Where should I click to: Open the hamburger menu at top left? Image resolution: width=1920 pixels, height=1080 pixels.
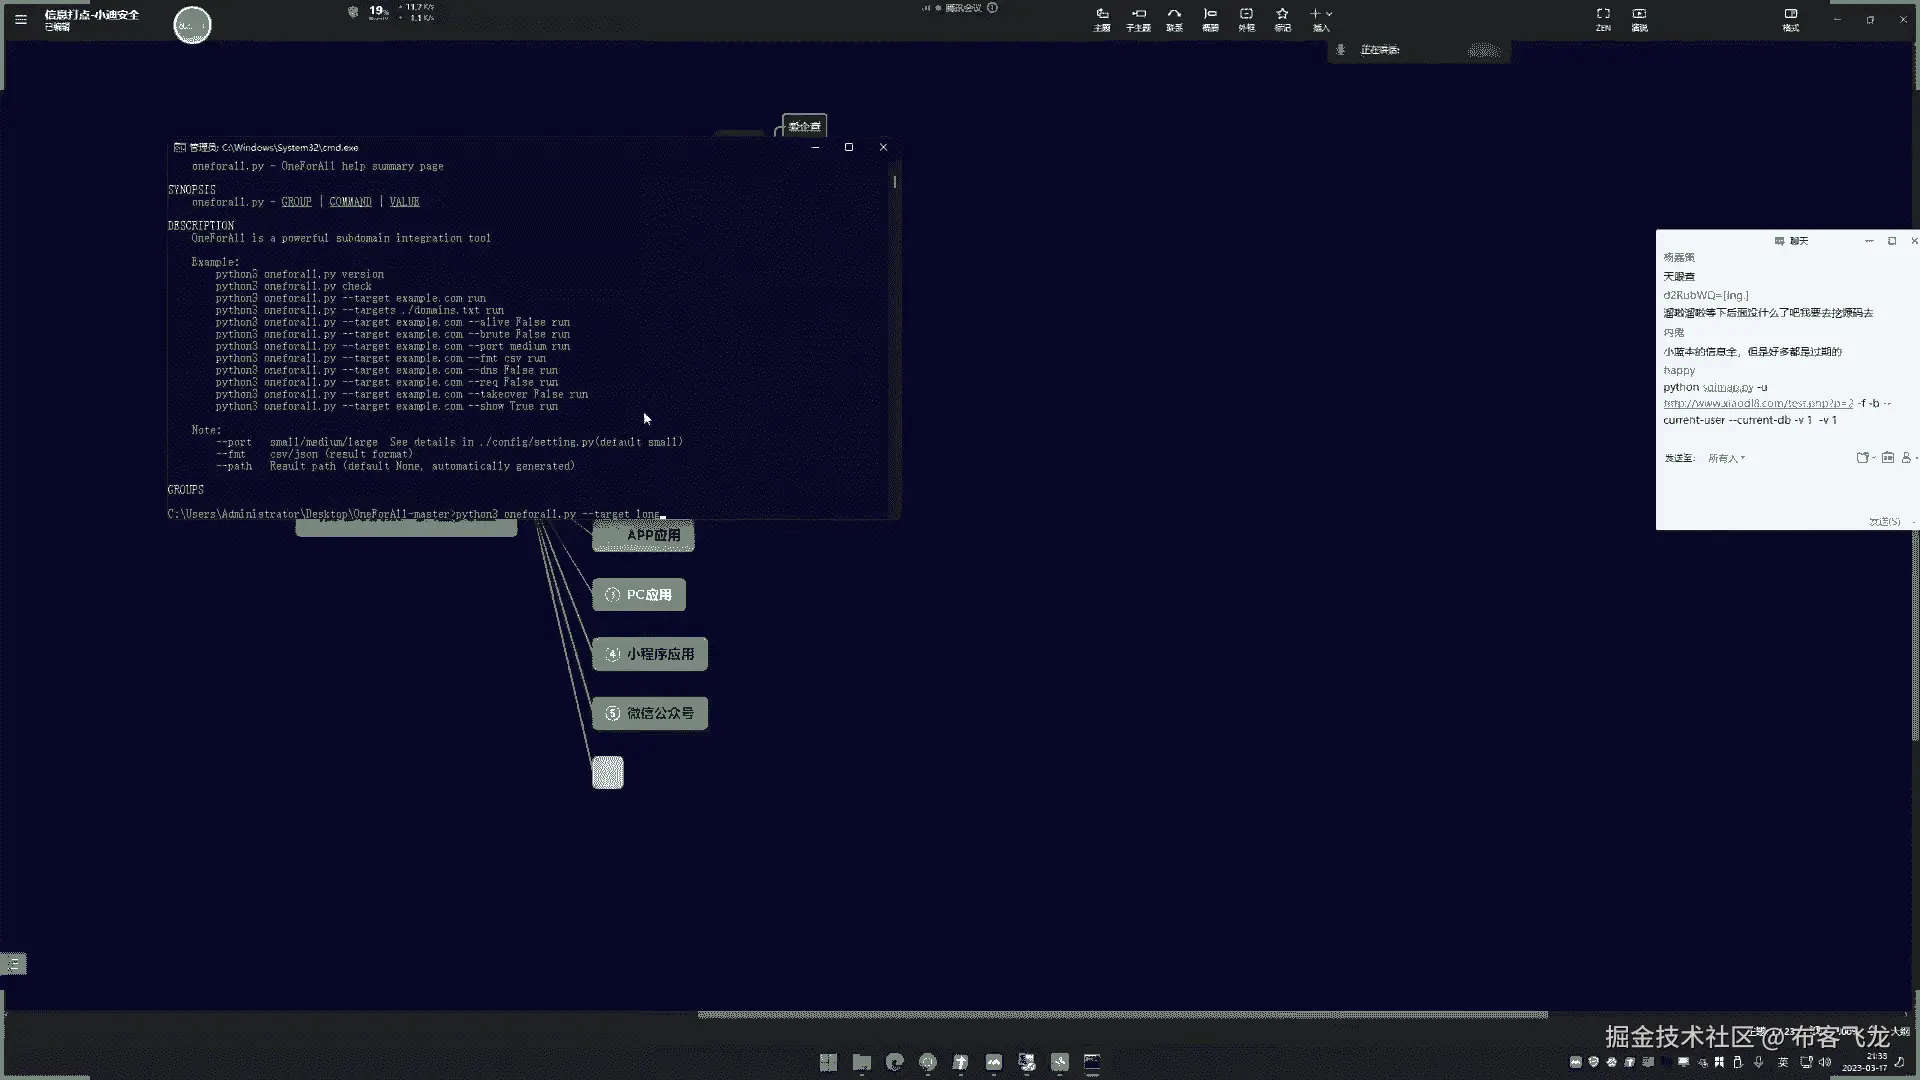[x=21, y=19]
